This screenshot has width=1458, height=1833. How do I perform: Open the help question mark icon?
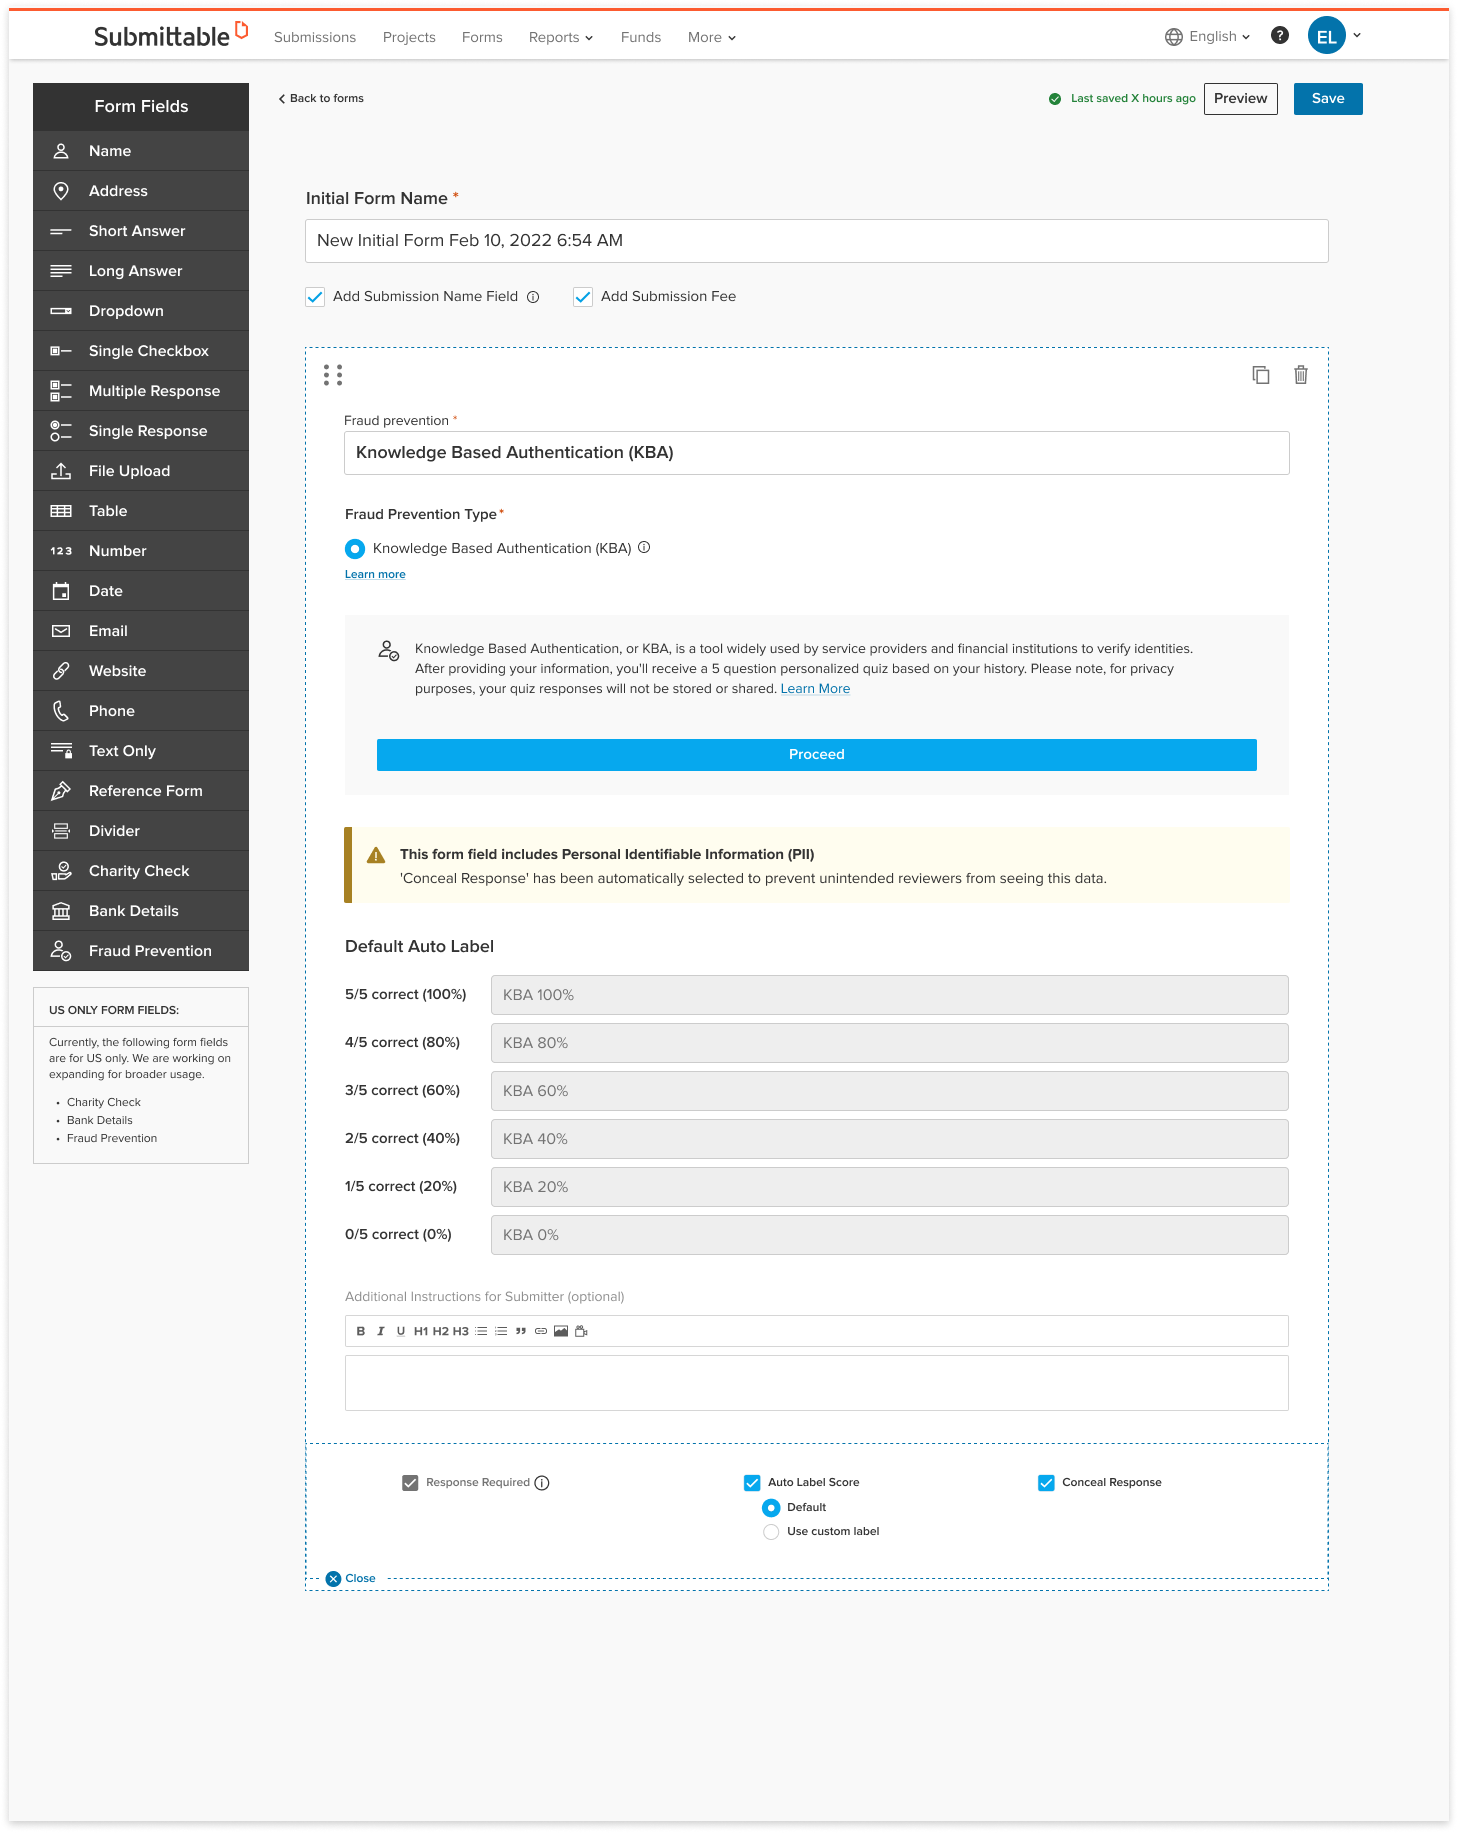[x=1280, y=36]
